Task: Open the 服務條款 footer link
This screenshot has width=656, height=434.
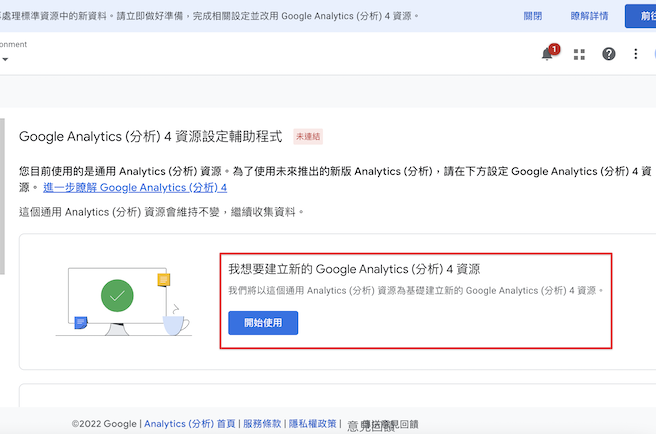Action: (x=262, y=424)
